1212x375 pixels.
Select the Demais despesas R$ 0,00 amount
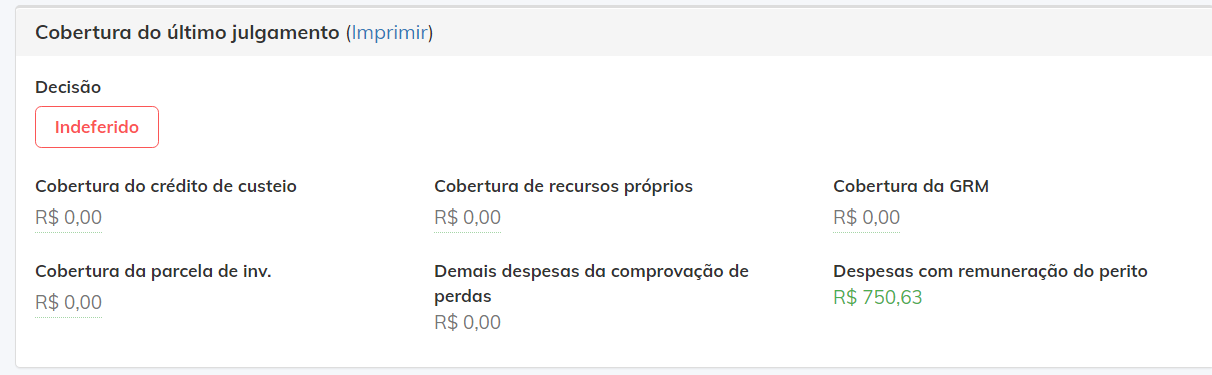467,323
